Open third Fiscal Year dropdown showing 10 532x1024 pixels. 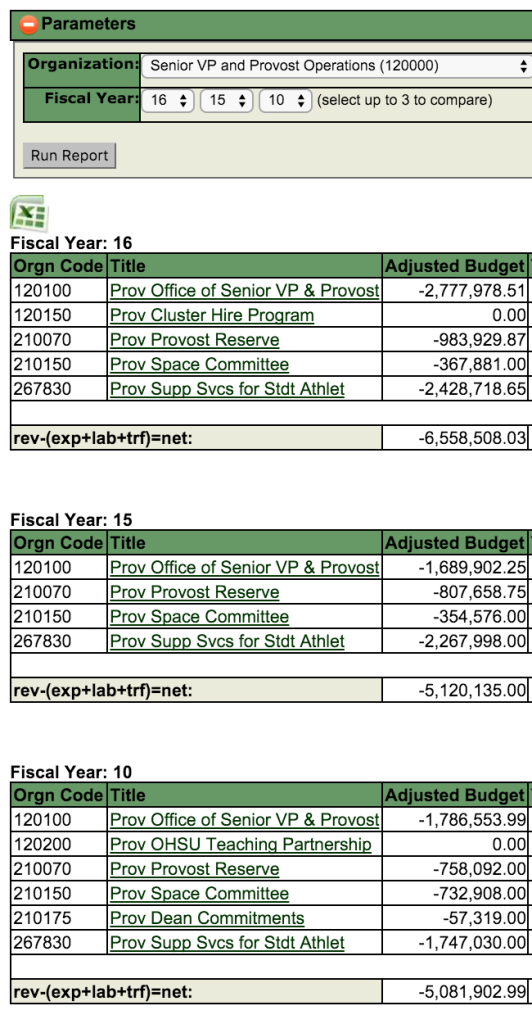(285, 101)
